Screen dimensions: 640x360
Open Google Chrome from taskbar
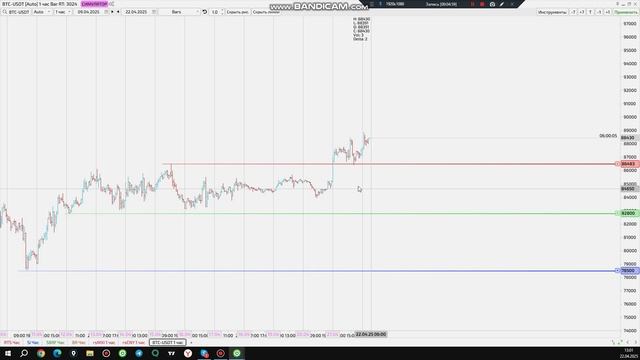(x=41, y=353)
